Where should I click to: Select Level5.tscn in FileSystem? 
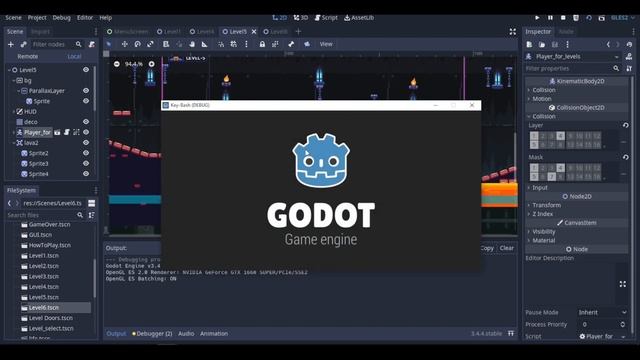[44, 297]
